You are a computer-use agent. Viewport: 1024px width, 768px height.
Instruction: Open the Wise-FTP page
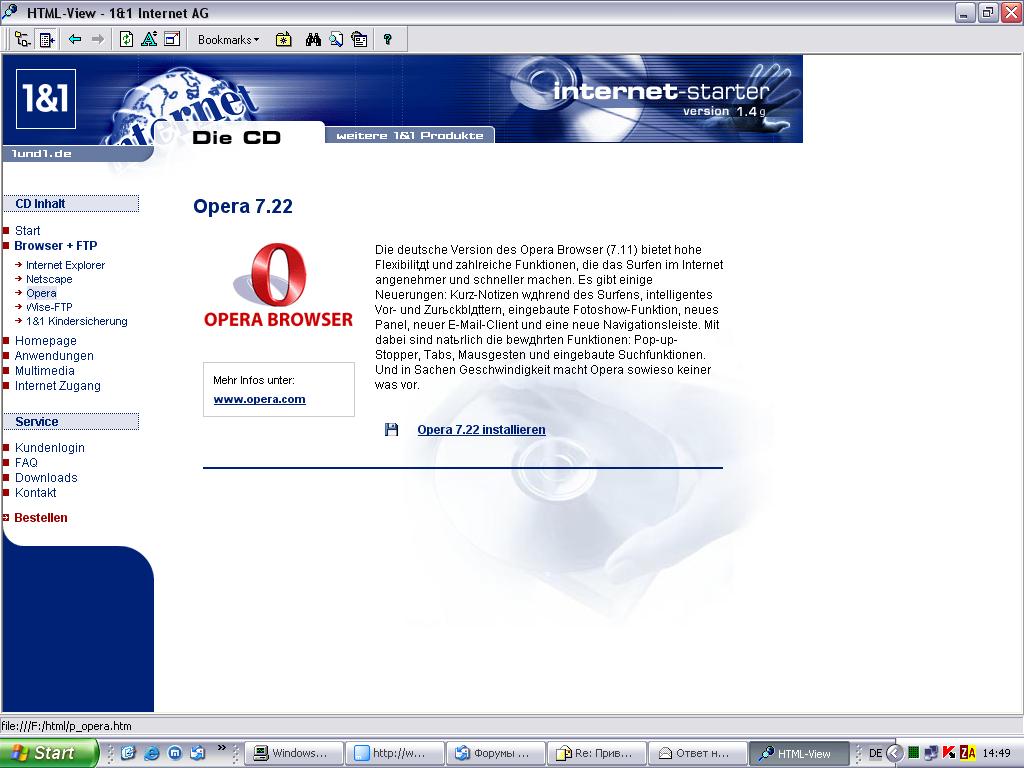[49, 307]
